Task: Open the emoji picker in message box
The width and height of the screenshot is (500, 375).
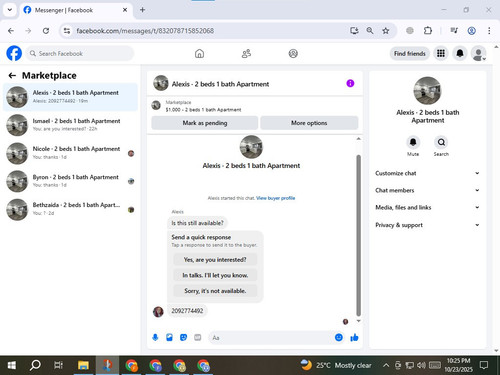Action: 339,337
